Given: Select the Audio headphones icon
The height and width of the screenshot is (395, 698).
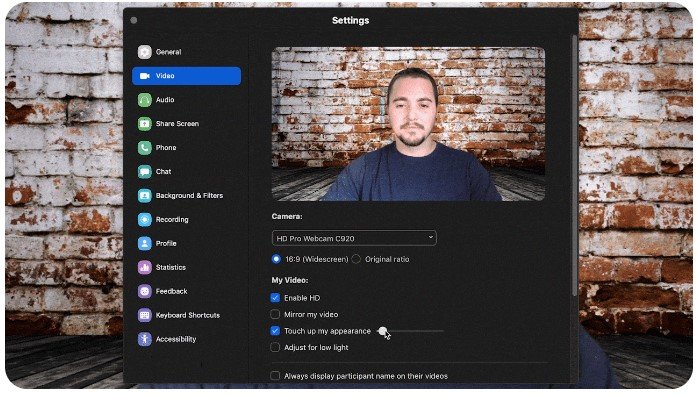Looking at the screenshot, I should (144, 100).
